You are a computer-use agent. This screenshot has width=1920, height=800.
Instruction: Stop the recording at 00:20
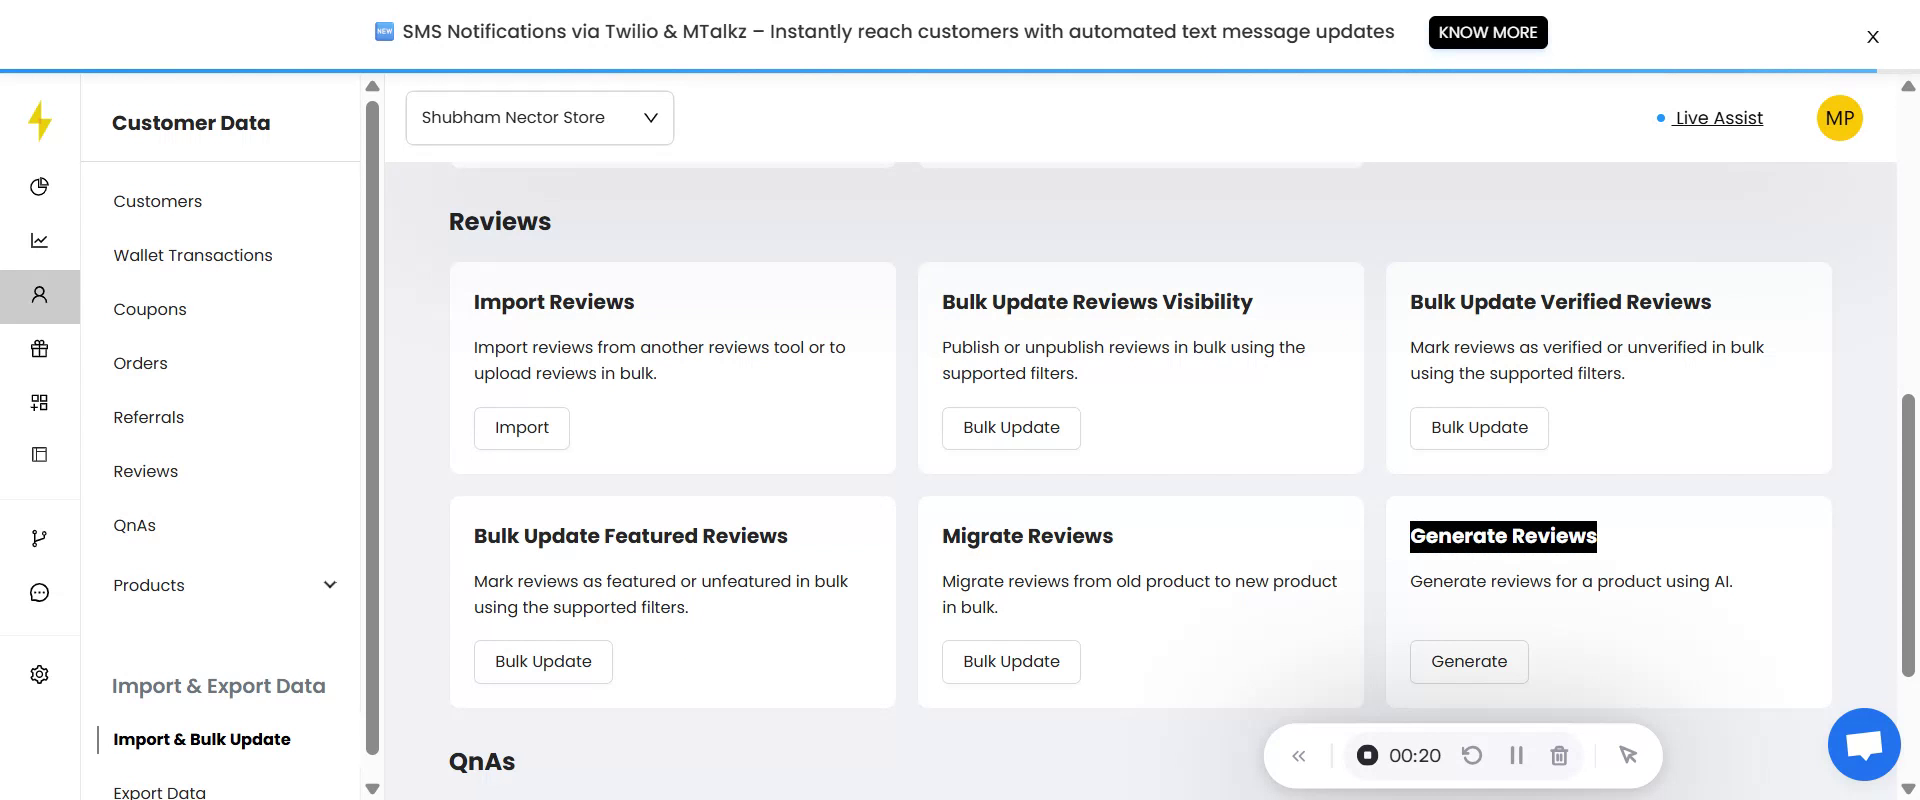[1367, 756]
